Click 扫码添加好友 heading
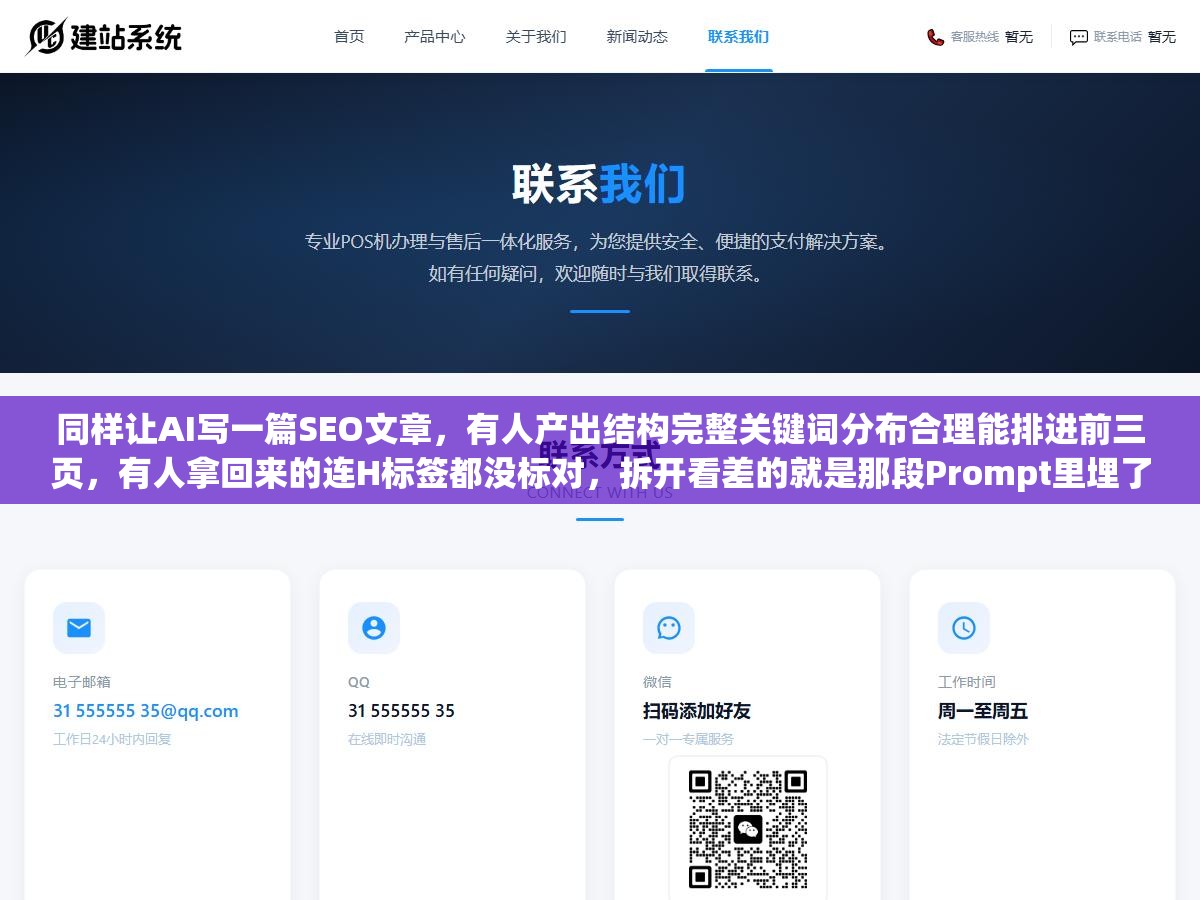1200x900 pixels. [697, 711]
